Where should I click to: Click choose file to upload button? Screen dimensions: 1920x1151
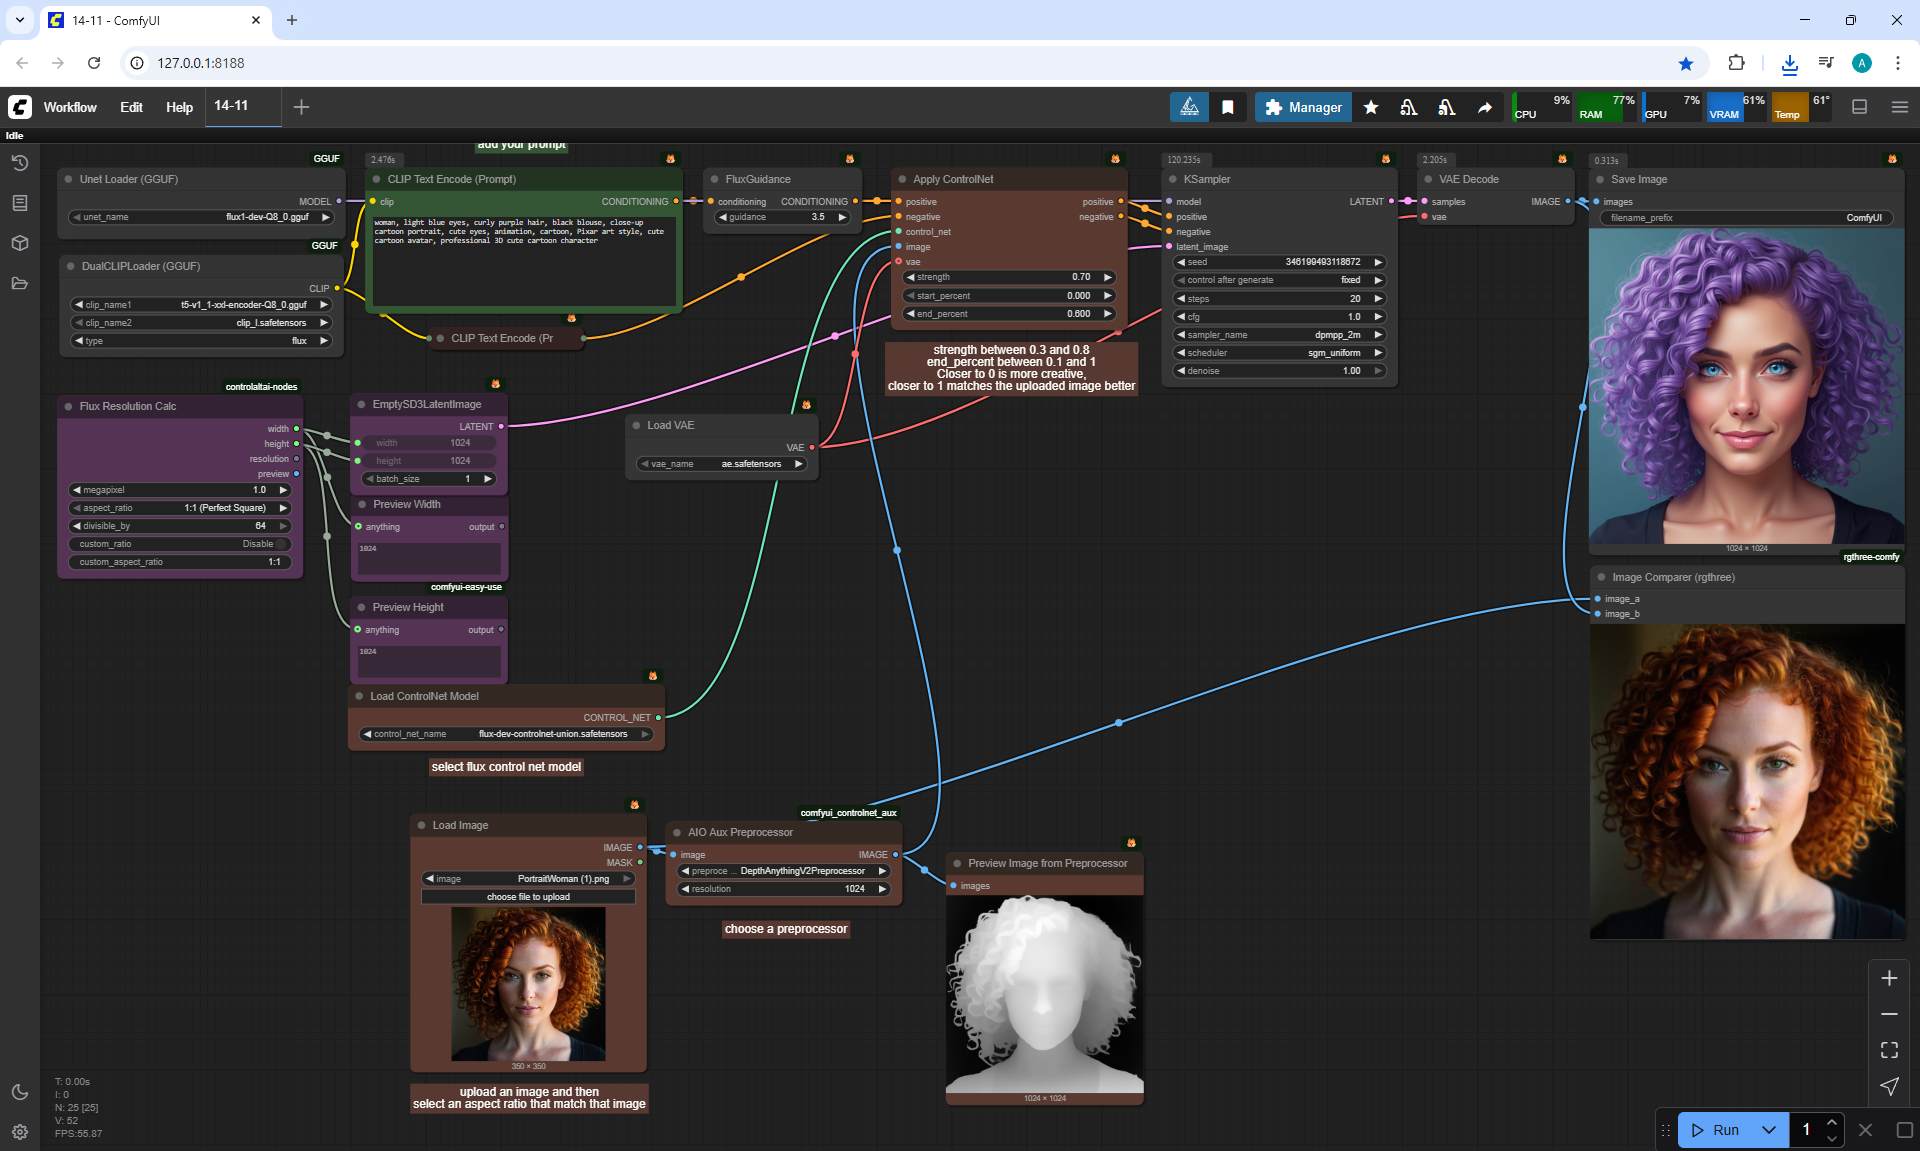tap(528, 897)
